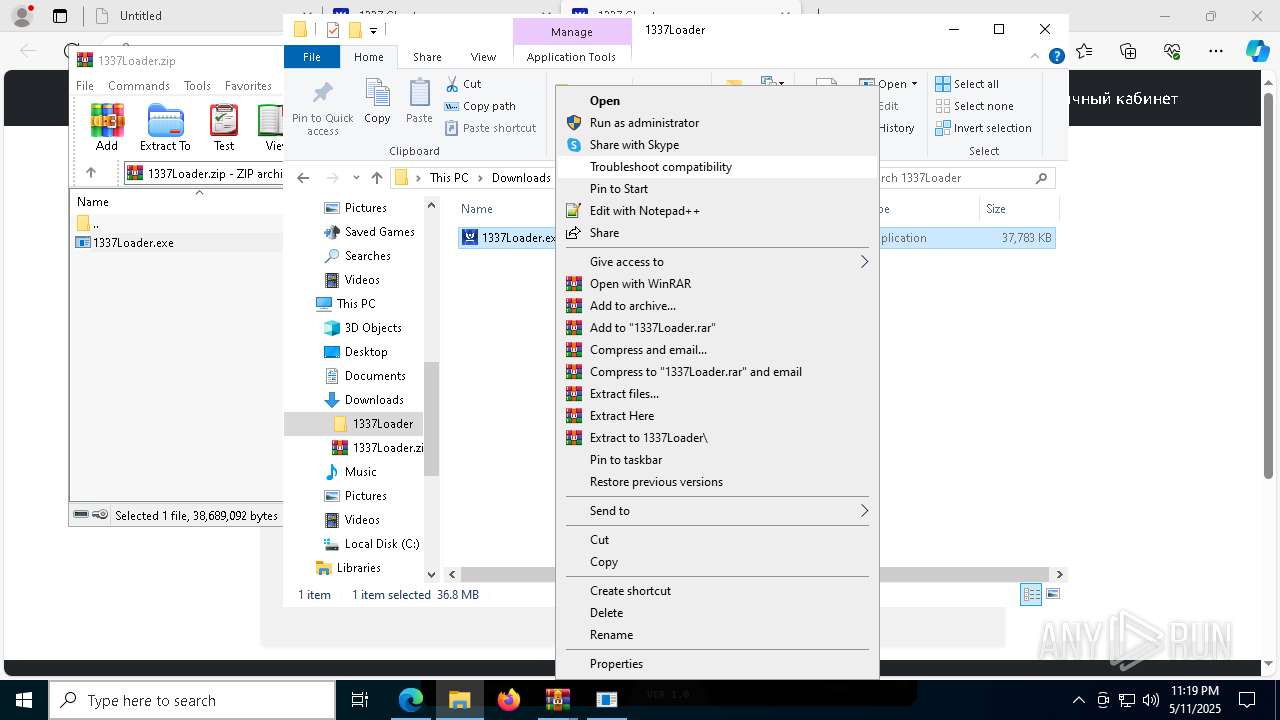Select Run as administrator
The height and width of the screenshot is (720, 1280).
click(x=717, y=122)
